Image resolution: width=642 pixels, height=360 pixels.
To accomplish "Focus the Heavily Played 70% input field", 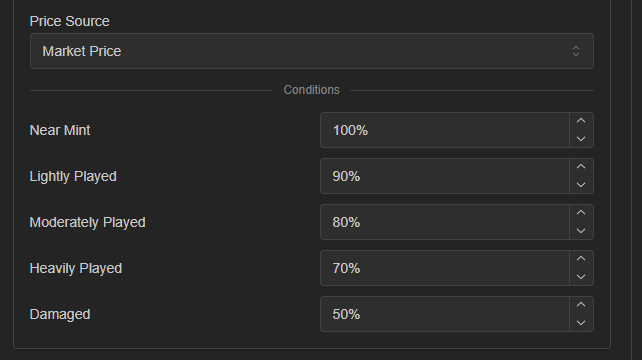I will tap(445, 268).
